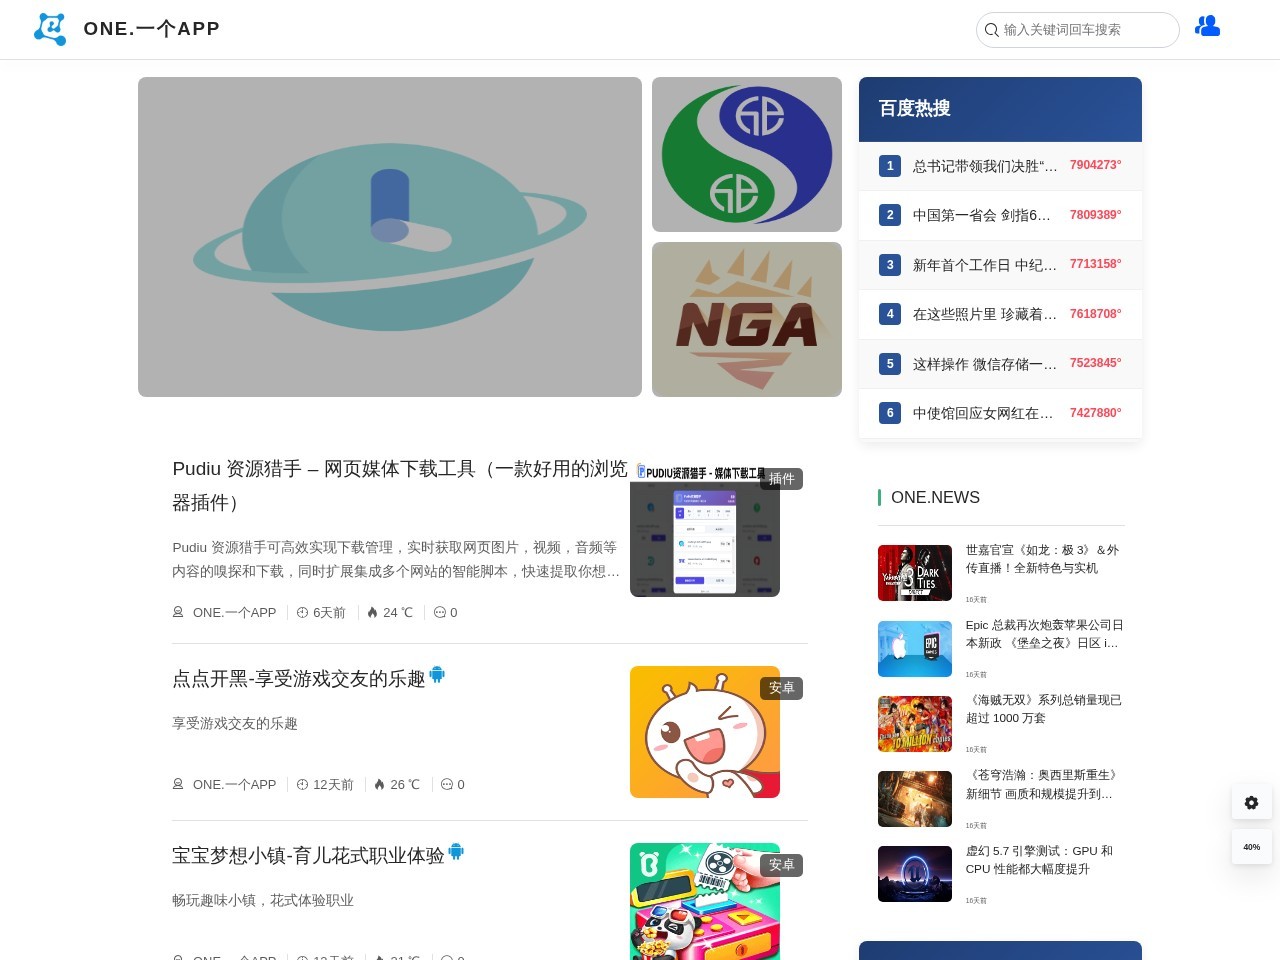Image resolution: width=1280 pixels, height=960 pixels.
Task: Click the clock icon showing 12天前
Action: click(x=302, y=784)
